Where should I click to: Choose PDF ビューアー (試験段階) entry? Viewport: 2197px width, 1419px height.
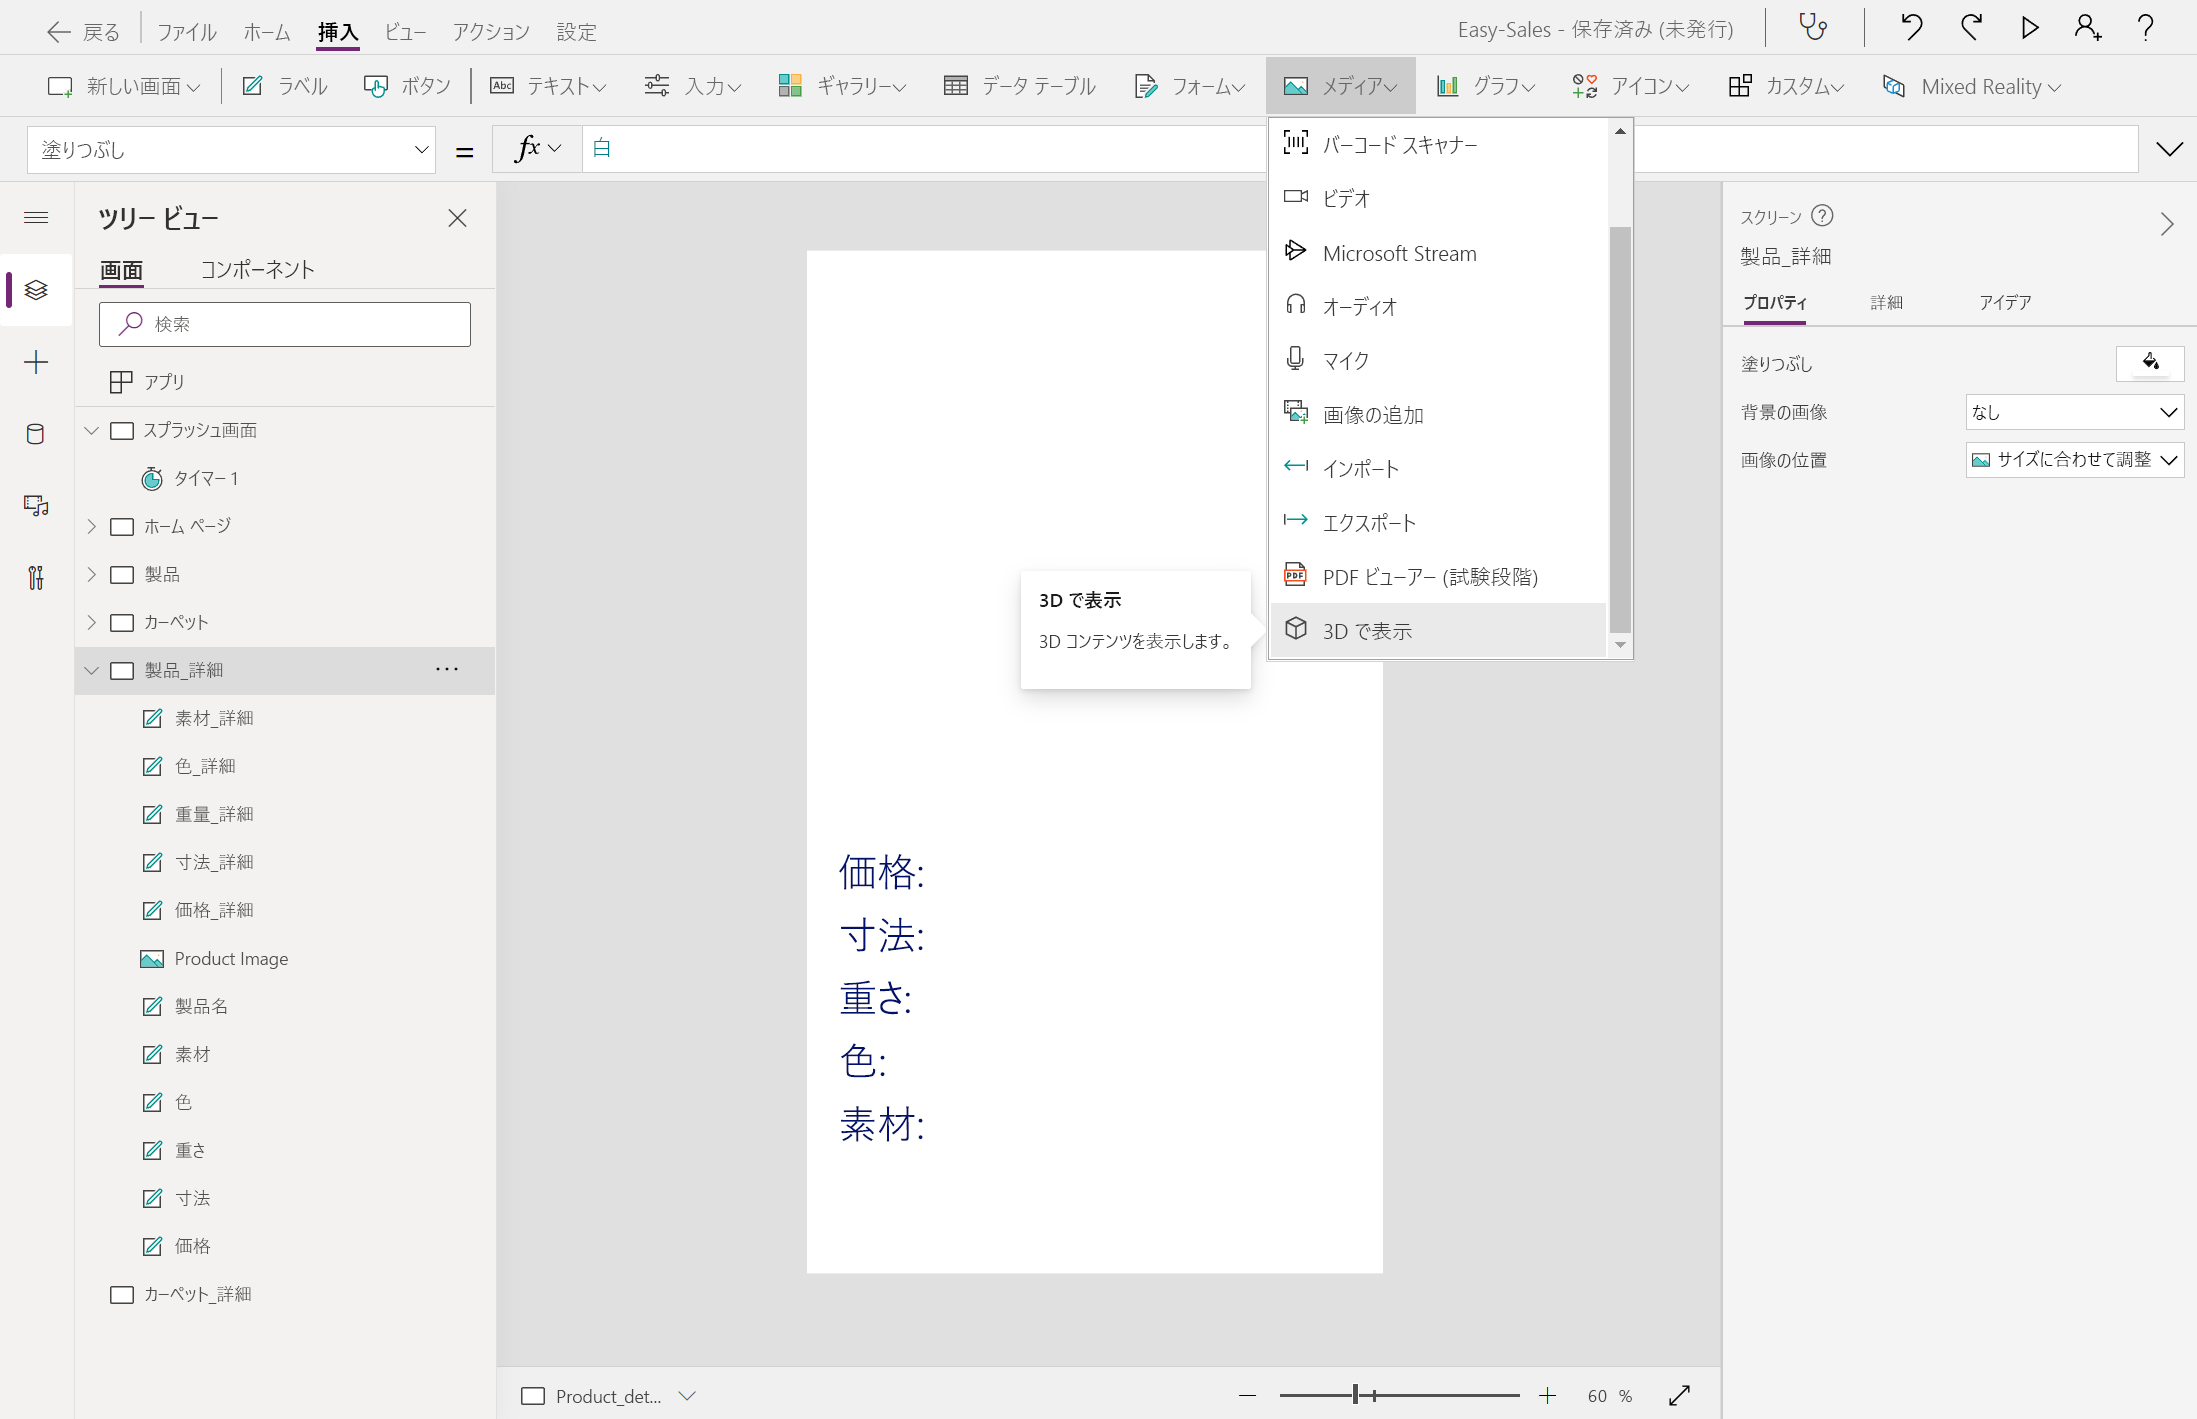(1438, 576)
